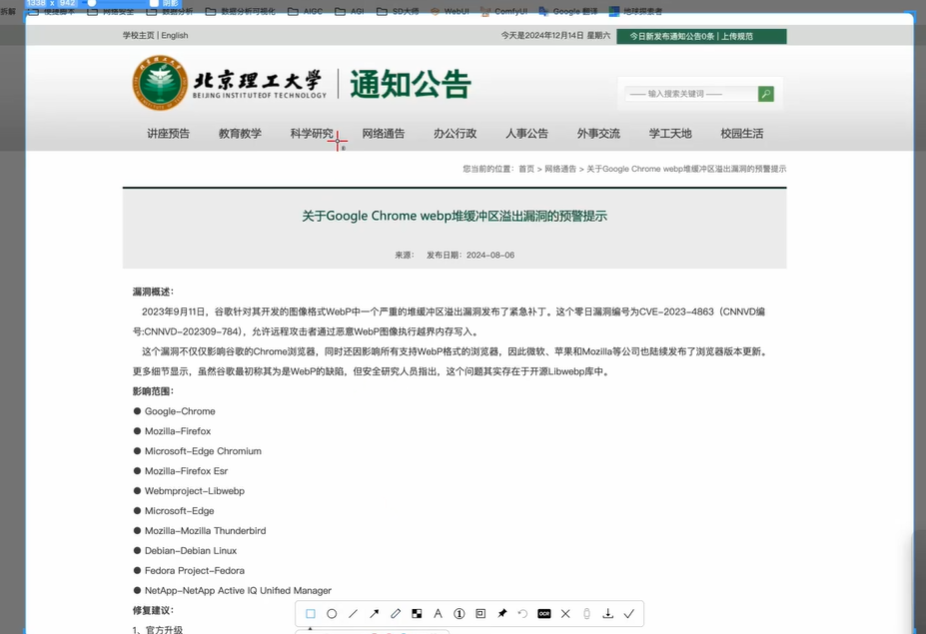
Task: Click the English language link
Action: (174, 36)
